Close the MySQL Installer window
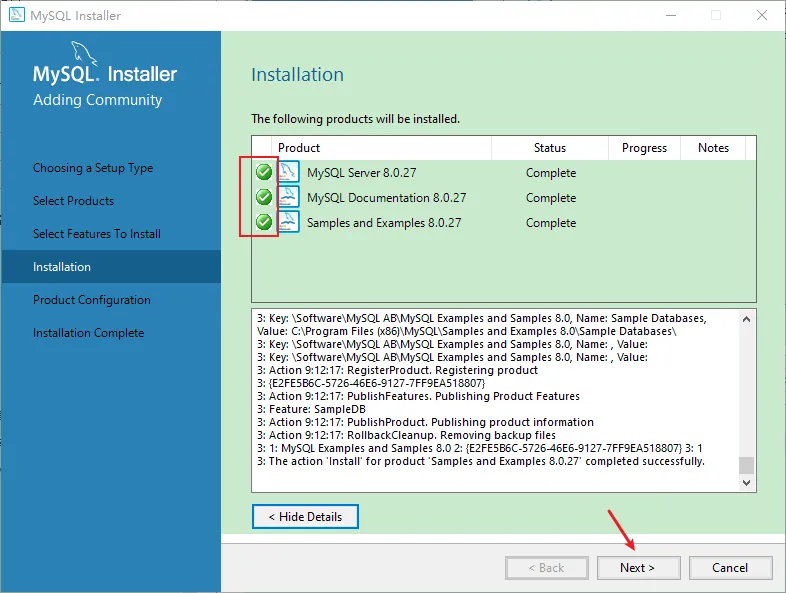The height and width of the screenshot is (593, 786). click(759, 15)
